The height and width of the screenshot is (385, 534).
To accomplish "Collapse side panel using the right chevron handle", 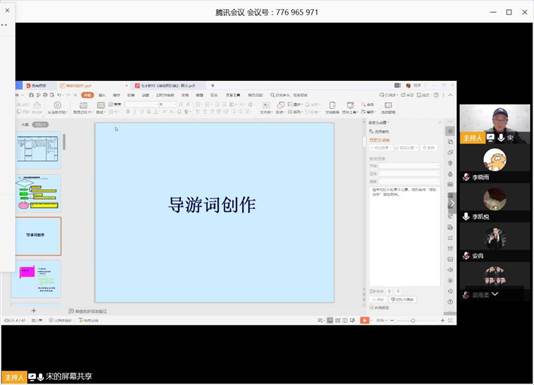I will (x=452, y=204).
